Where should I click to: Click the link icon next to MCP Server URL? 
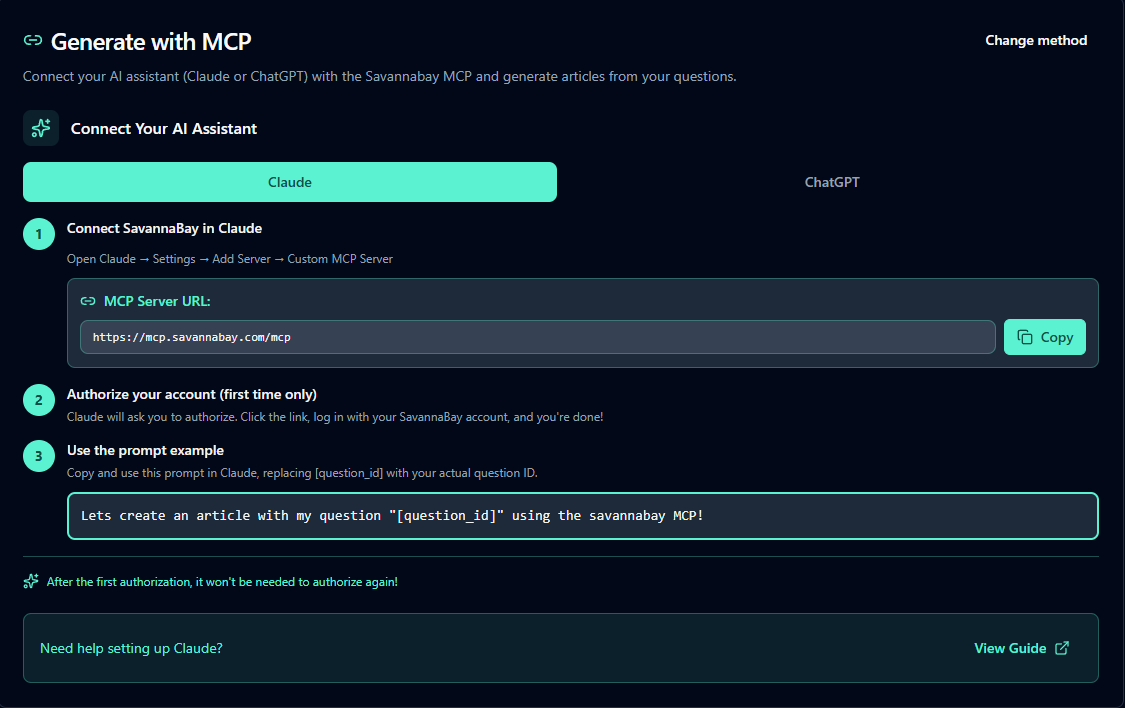[88, 301]
